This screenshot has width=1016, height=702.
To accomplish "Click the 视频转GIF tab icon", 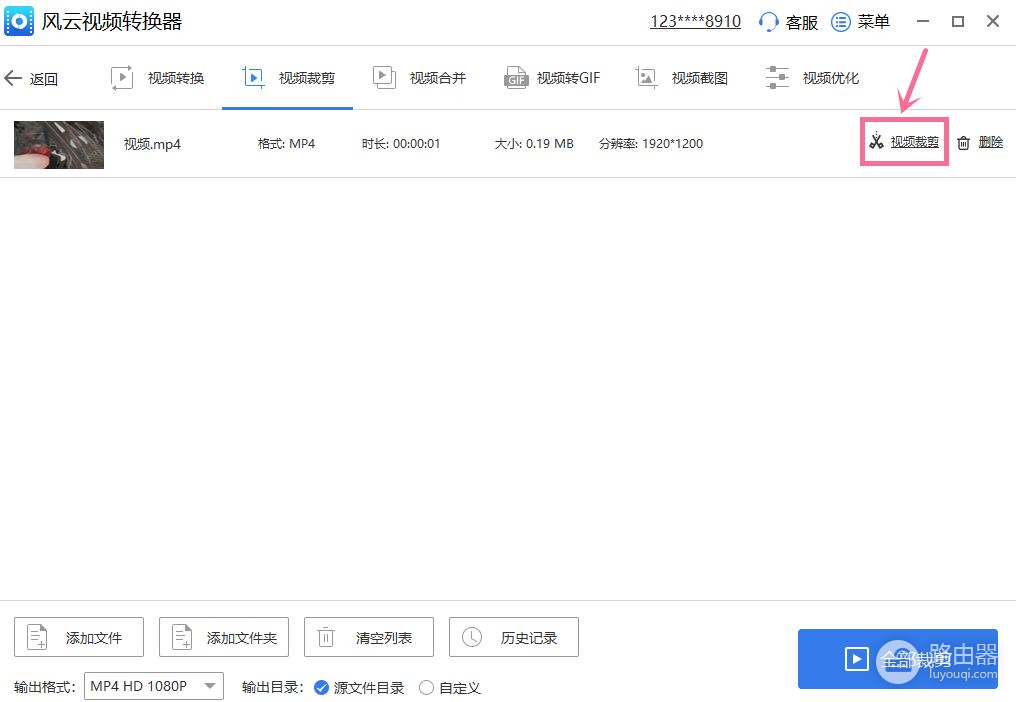I will 516,78.
